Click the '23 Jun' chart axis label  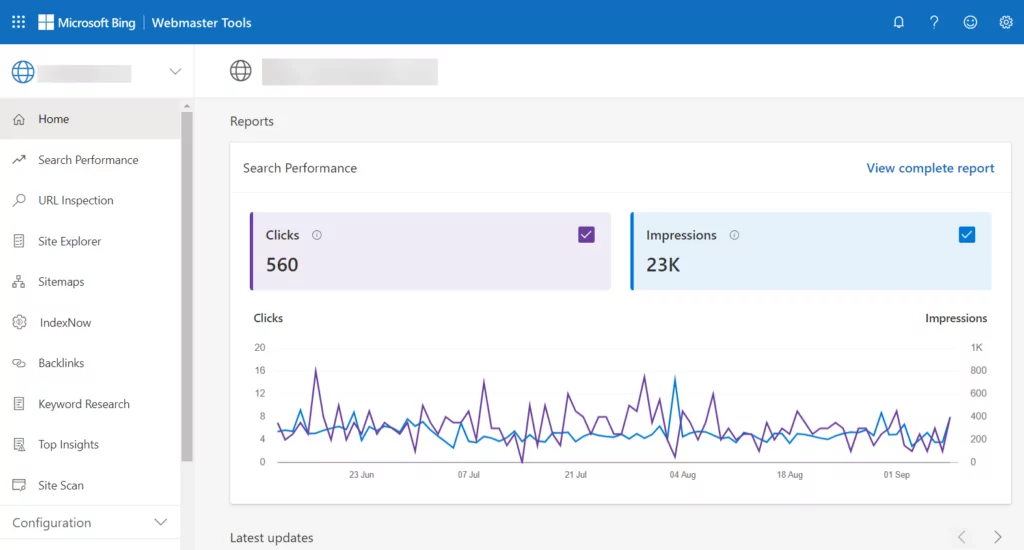tap(361, 475)
